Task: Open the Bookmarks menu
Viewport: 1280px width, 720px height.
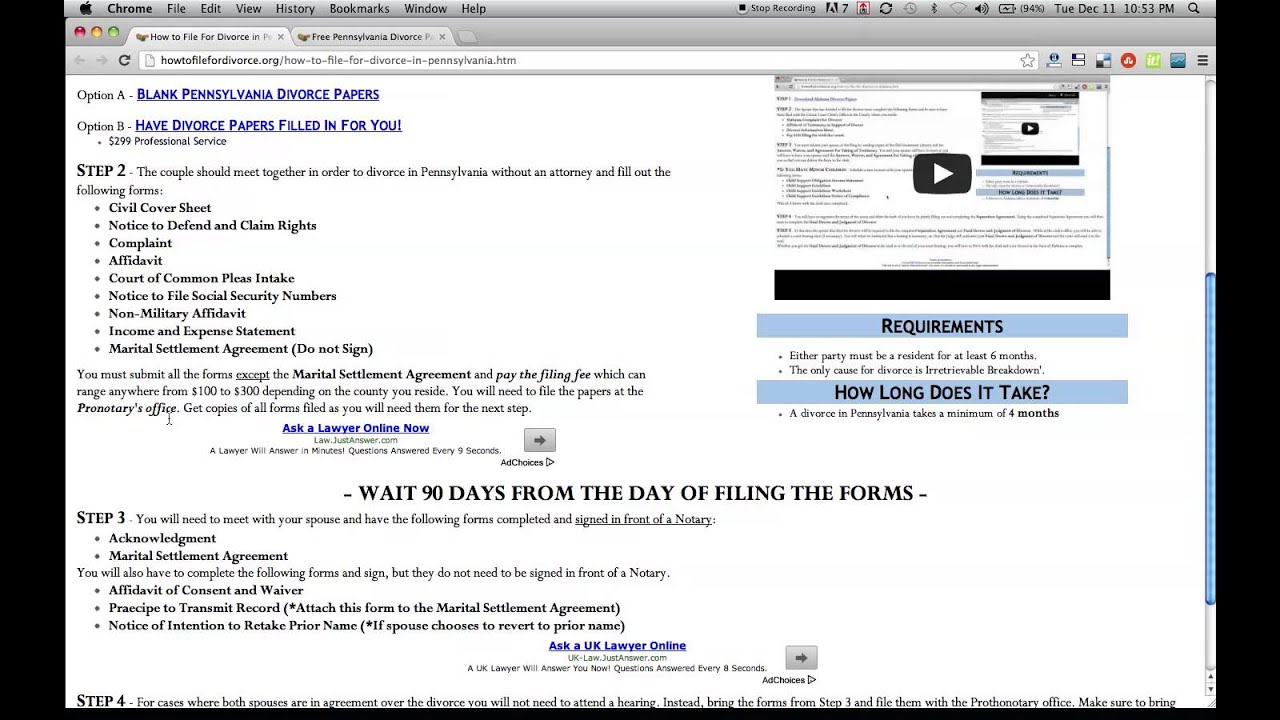Action: [x=359, y=8]
